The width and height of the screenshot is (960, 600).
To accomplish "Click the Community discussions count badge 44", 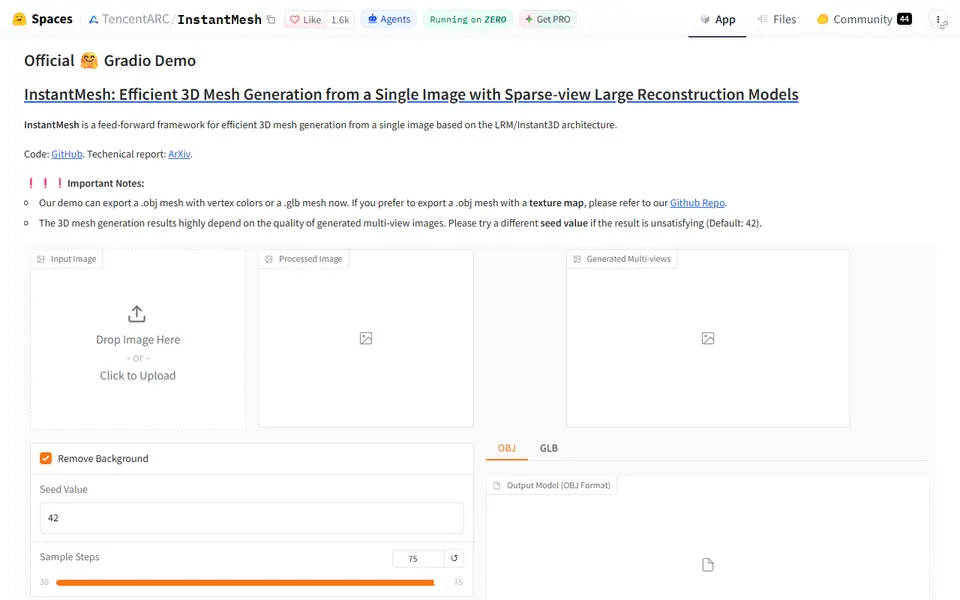I will click(904, 19).
